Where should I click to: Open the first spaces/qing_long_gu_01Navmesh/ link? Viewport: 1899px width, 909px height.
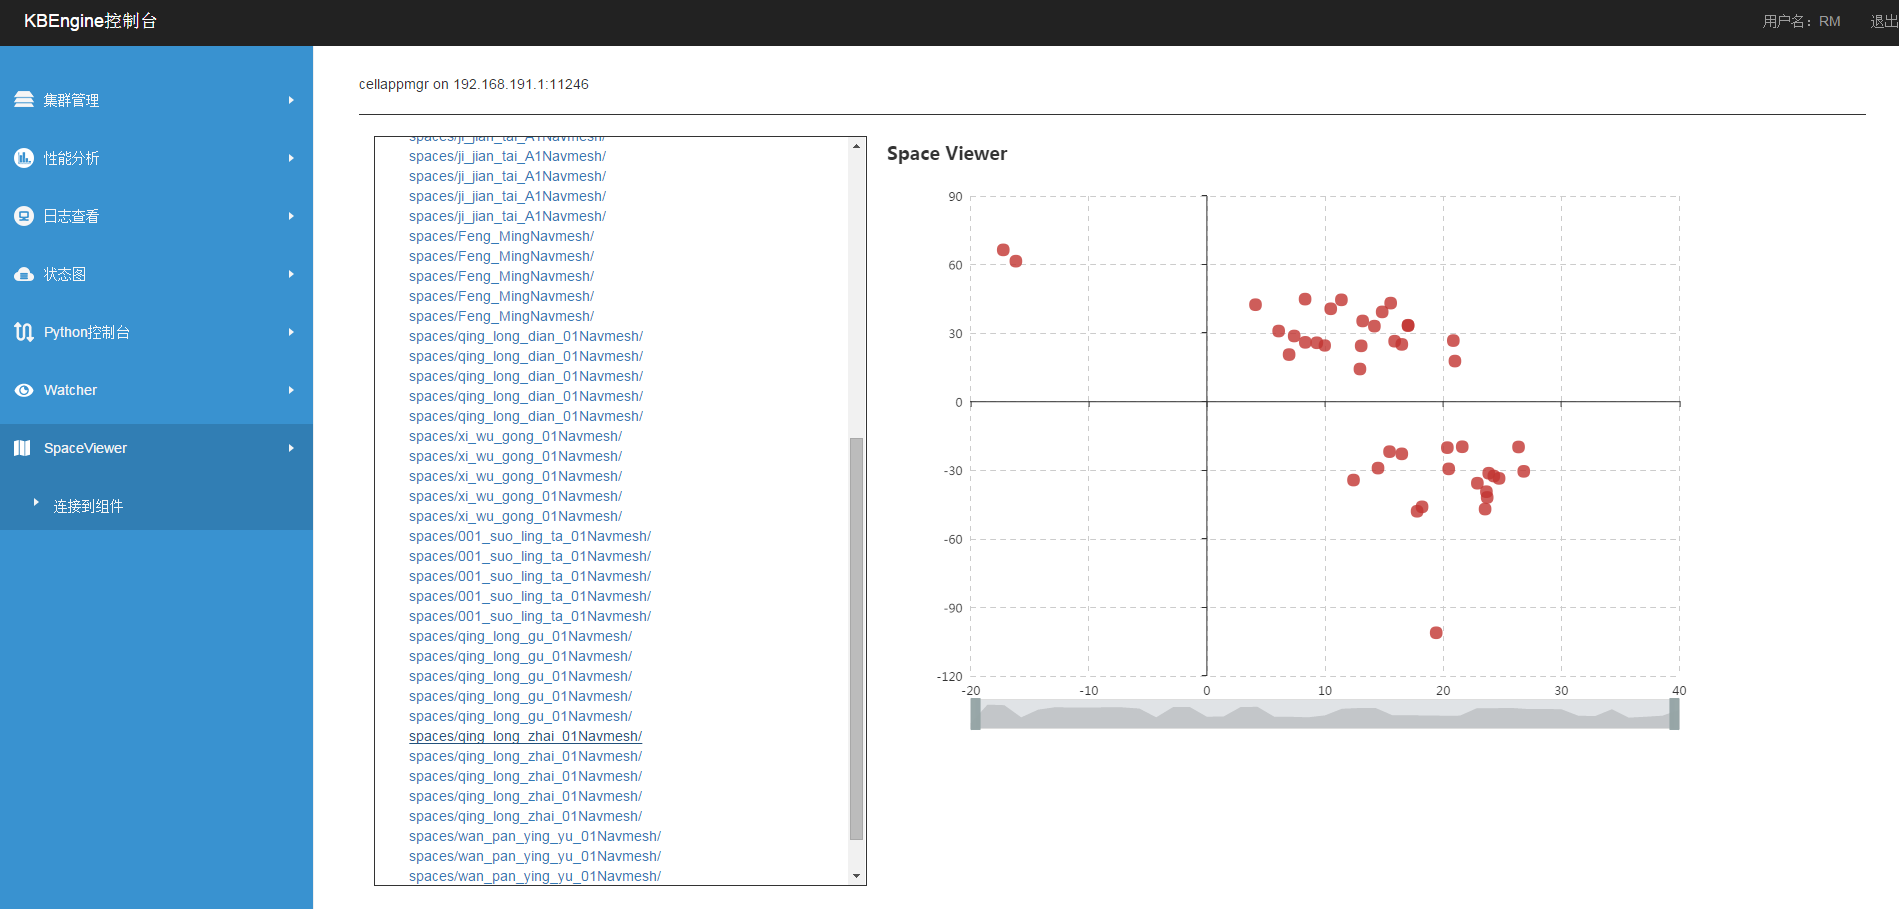(x=520, y=636)
